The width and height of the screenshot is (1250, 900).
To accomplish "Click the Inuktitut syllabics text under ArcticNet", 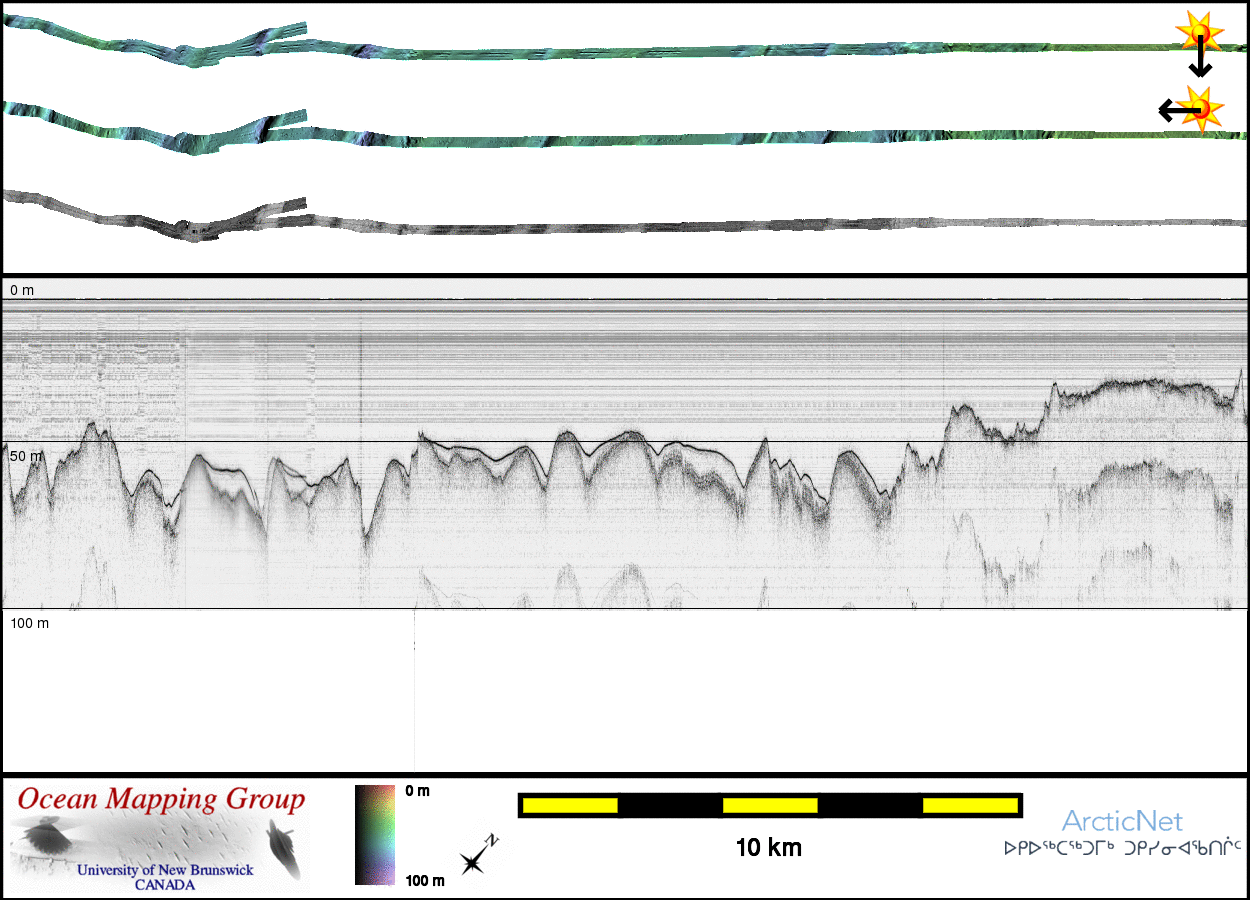I will click(1122, 848).
